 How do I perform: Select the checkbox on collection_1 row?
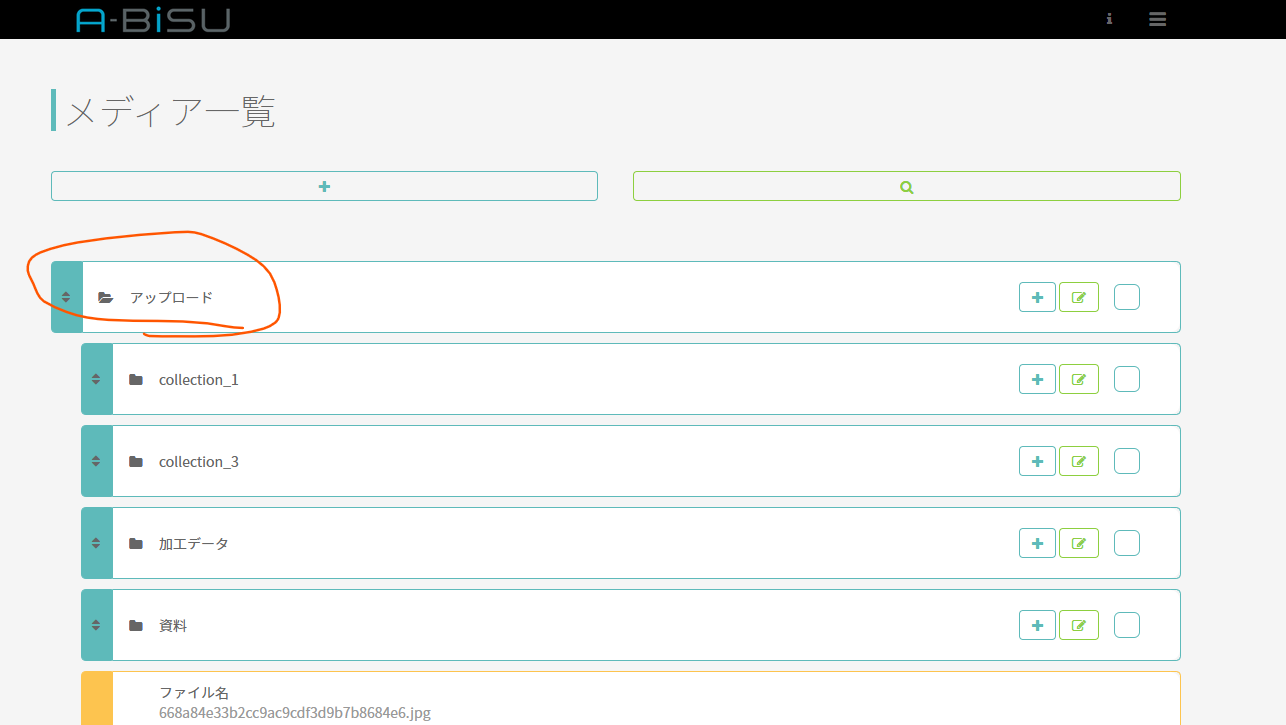(x=1126, y=379)
